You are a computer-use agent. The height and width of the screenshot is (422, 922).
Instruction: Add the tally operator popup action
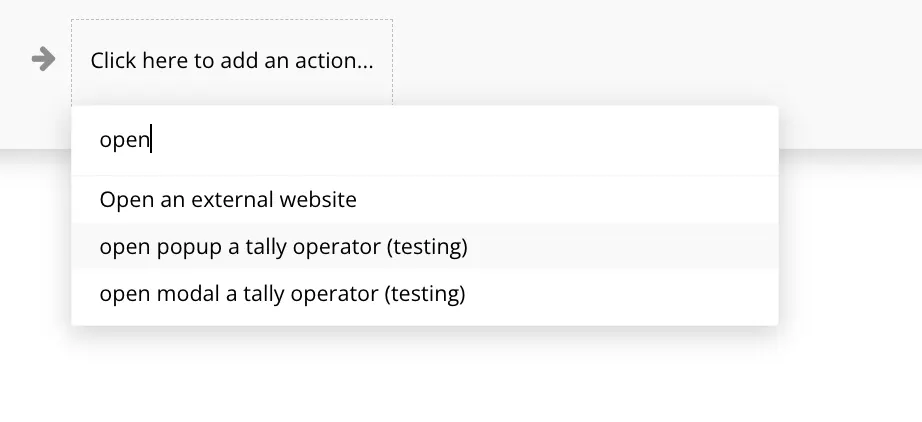(x=283, y=246)
